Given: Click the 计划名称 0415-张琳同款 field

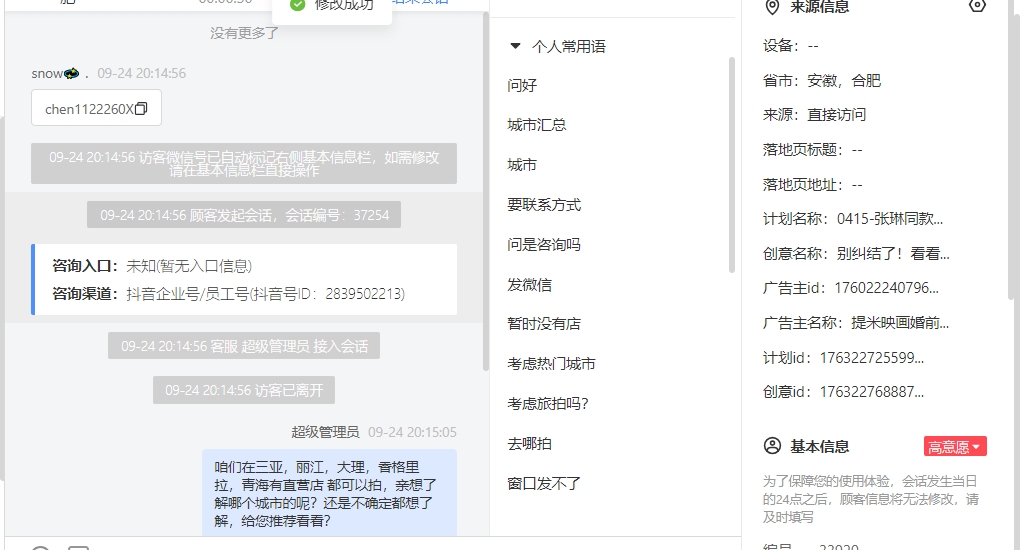Looking at the screenshot, I should pyautogui.click(x=853, y=219).
